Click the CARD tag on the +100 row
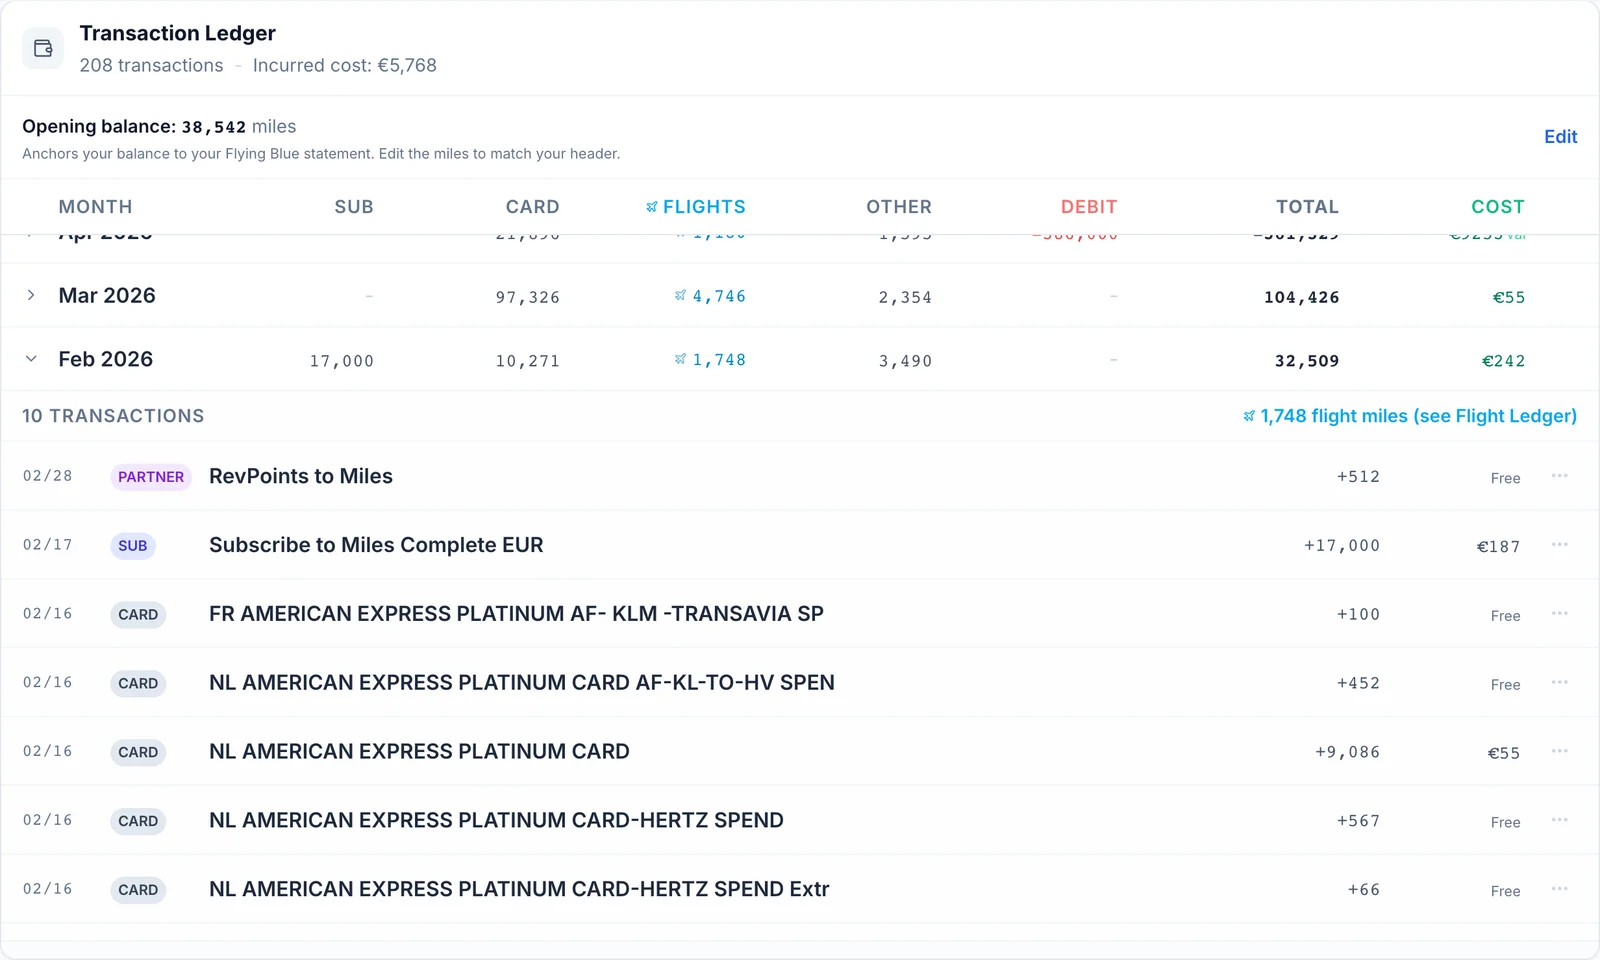The height and width of the screenshot is (960, 1600). (138, 615)
